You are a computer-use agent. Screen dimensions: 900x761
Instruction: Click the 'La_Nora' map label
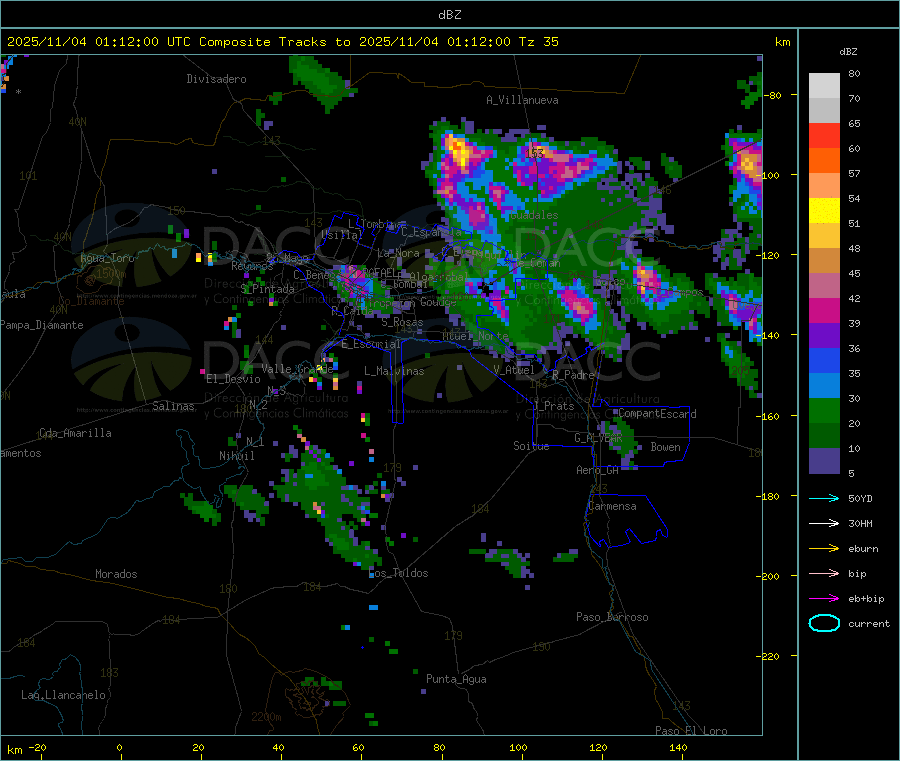[398, 253]
